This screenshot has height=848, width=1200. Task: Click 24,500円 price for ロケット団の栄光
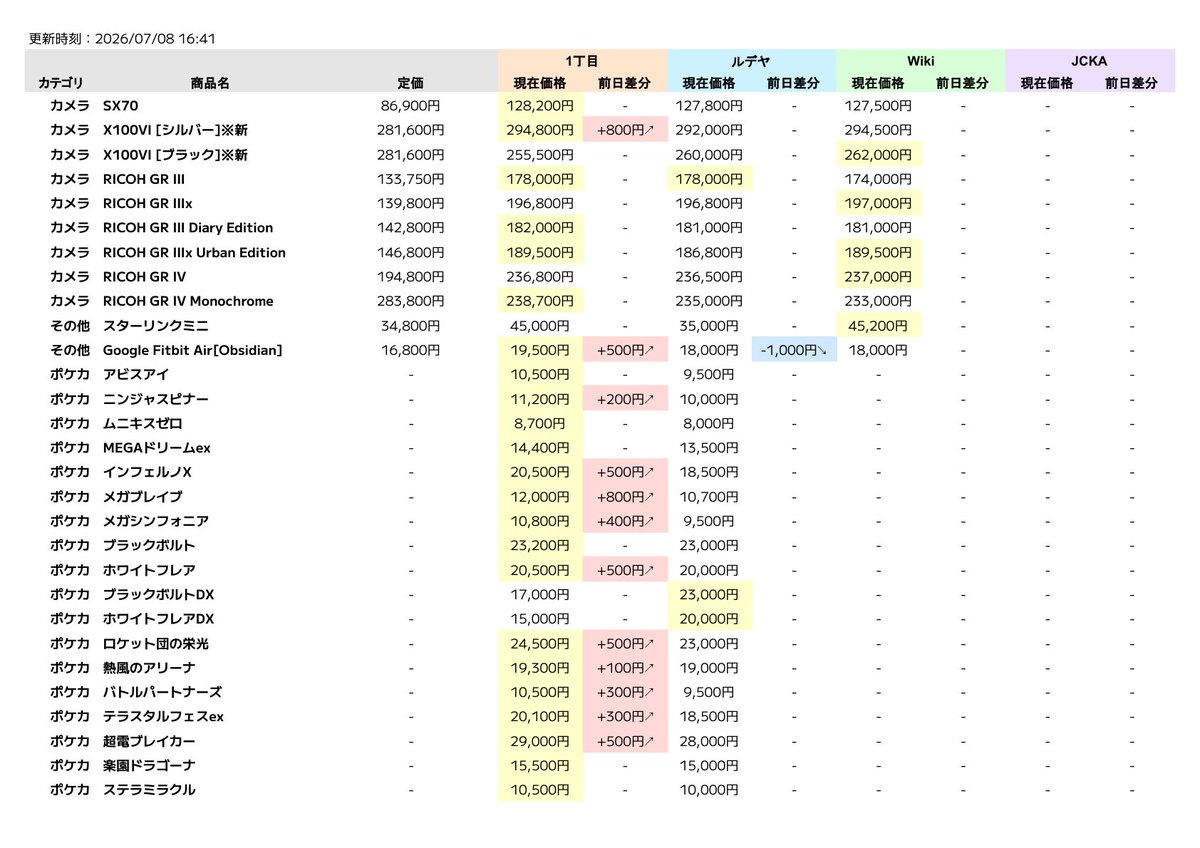pos(541,644)
